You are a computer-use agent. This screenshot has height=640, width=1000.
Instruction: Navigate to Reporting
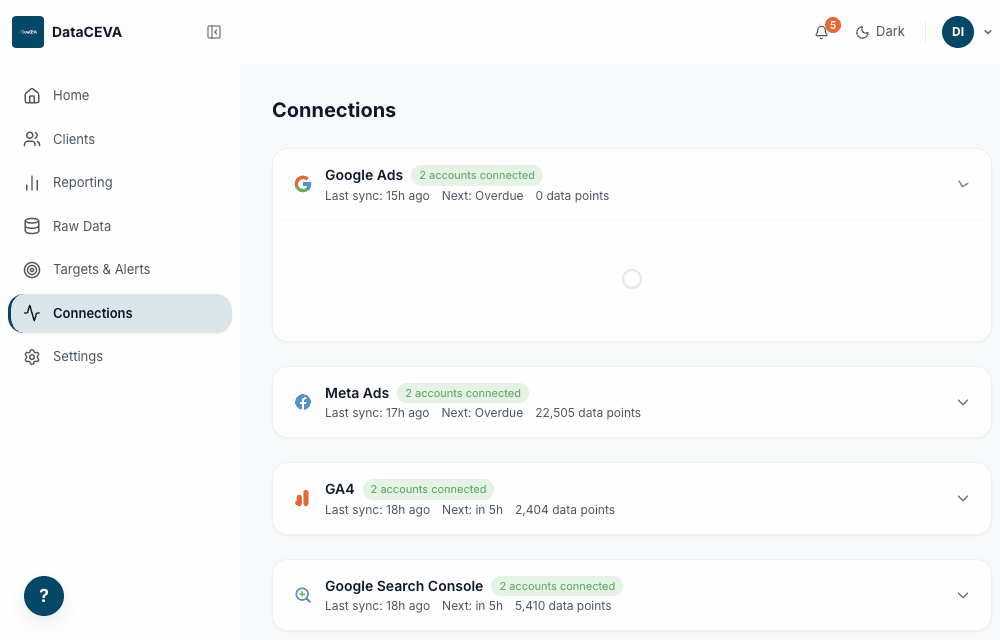point(120,183)
